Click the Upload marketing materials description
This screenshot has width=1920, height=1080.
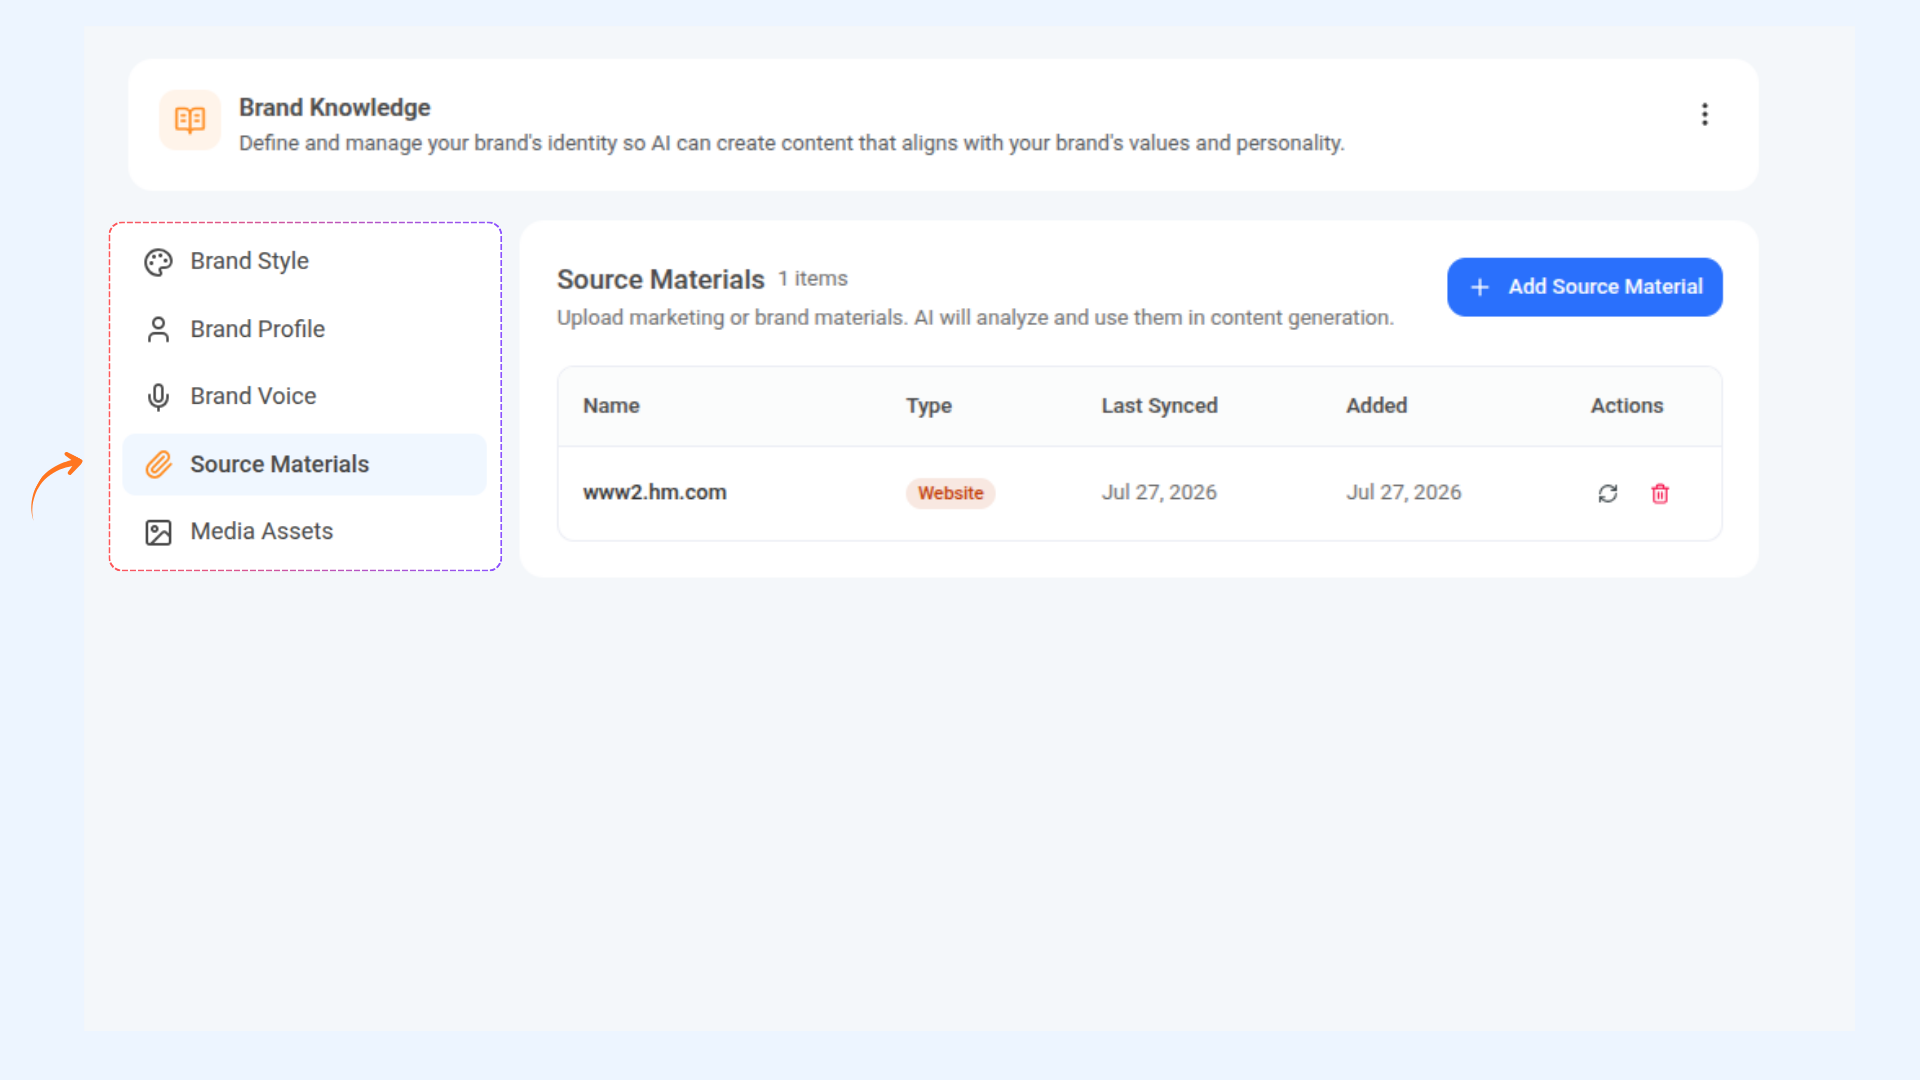coord(975,318)
